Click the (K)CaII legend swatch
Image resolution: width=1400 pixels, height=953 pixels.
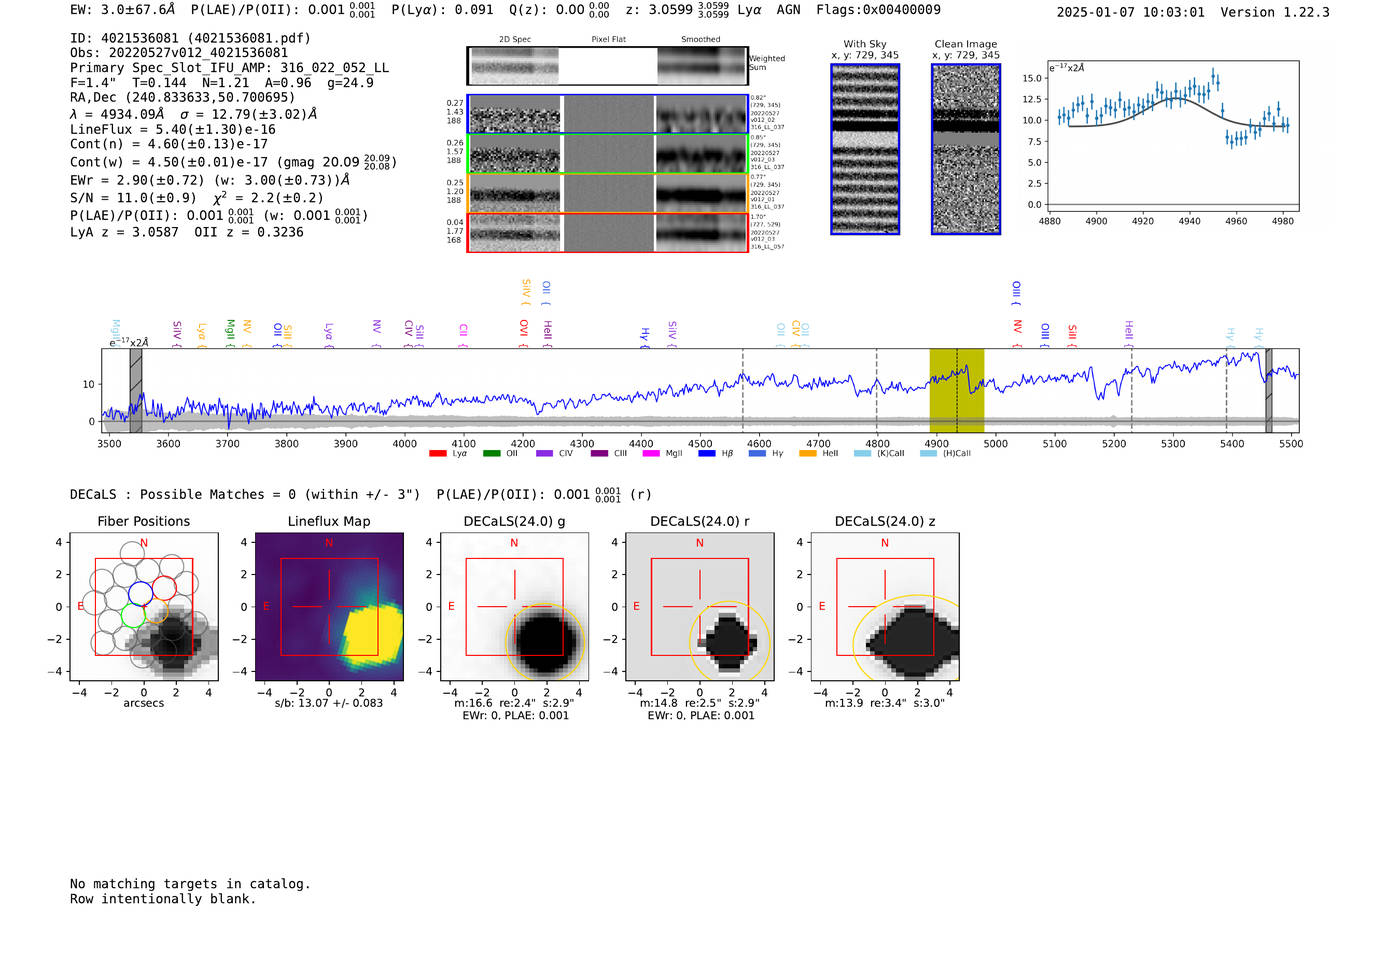point(862,453)
